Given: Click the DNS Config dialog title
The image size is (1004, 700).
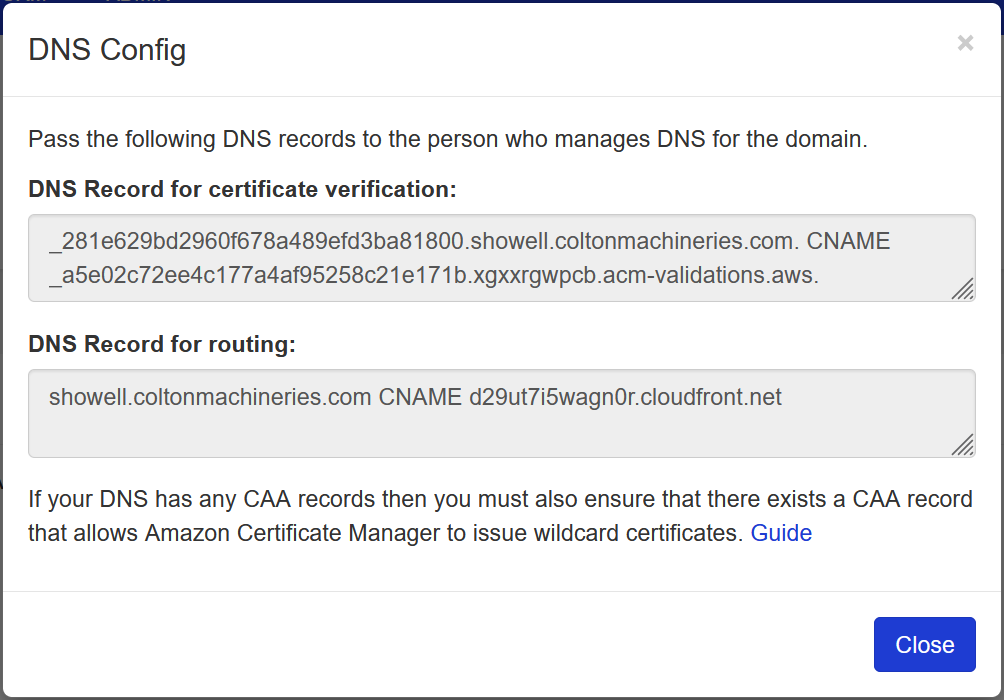Looking at the screenshot, I should tap(106, 49).
